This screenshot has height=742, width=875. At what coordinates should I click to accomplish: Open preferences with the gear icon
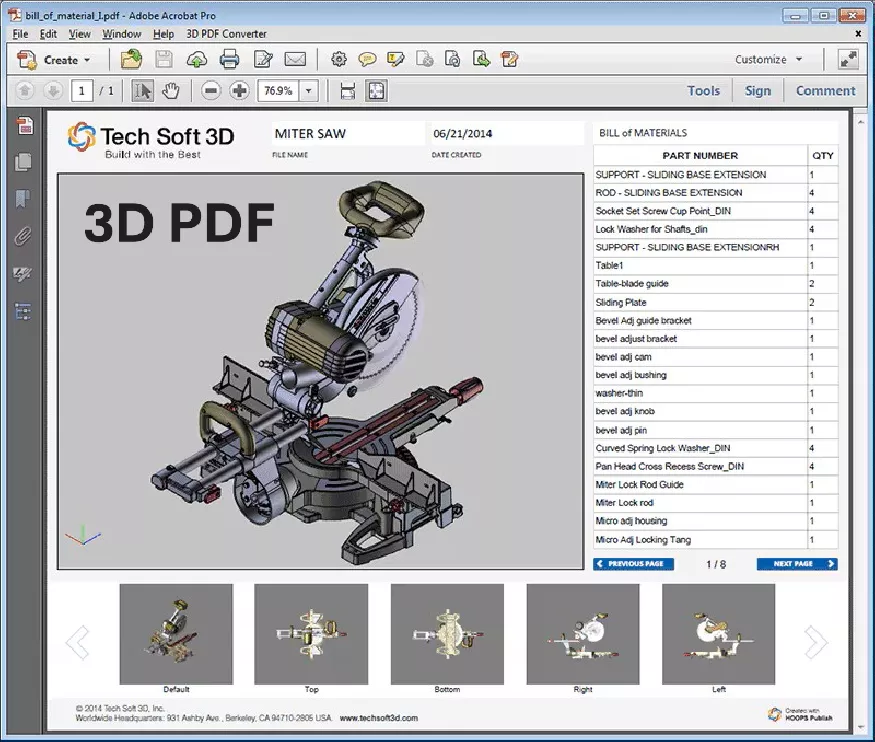(339, 59)
